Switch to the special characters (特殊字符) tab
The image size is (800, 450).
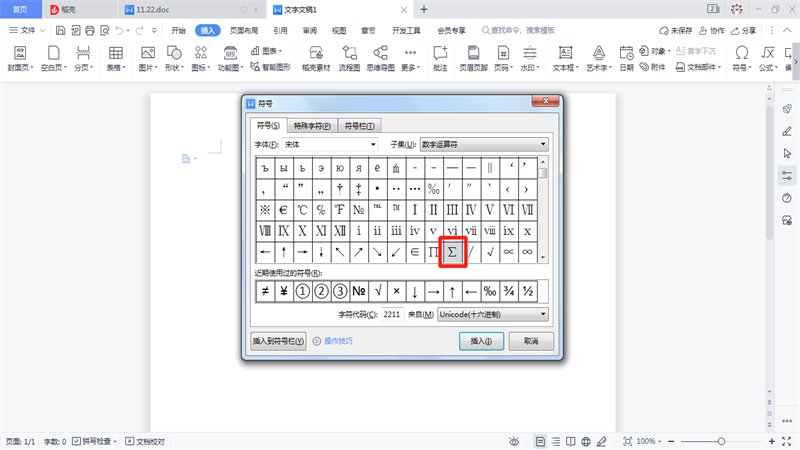311,126
